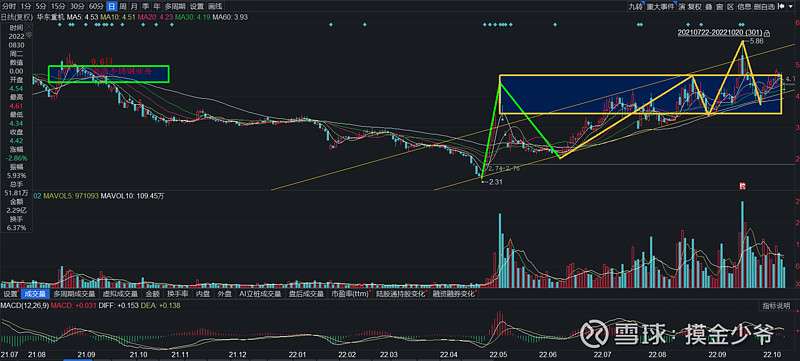Click the red event icon near 22.09

(743, 185)
